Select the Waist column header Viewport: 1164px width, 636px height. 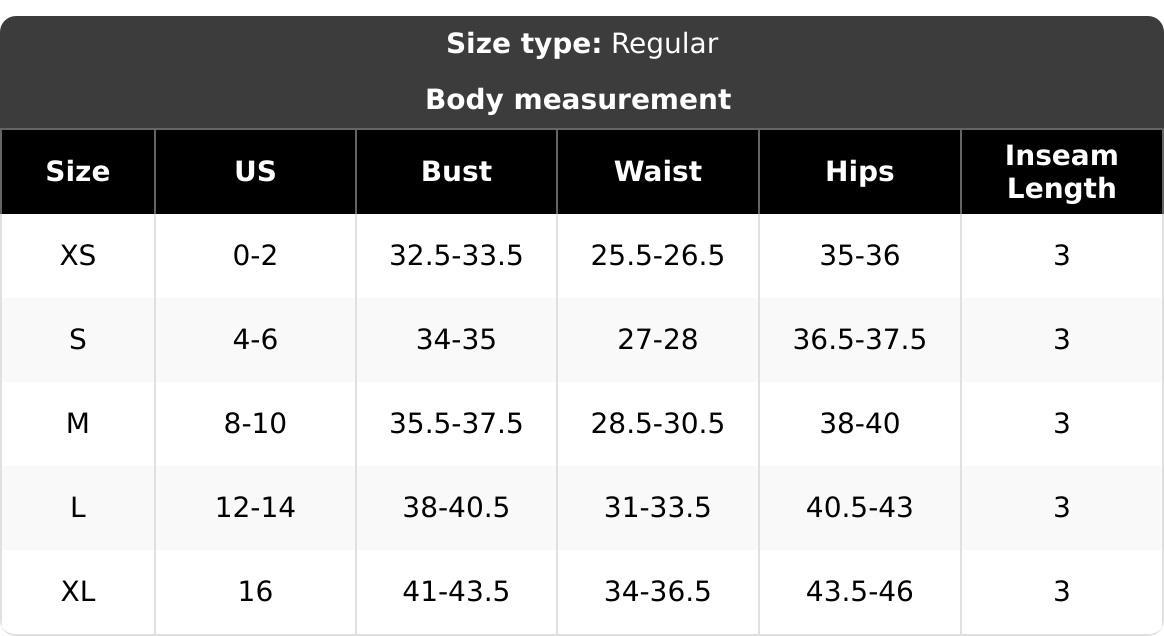pos(658,171)
